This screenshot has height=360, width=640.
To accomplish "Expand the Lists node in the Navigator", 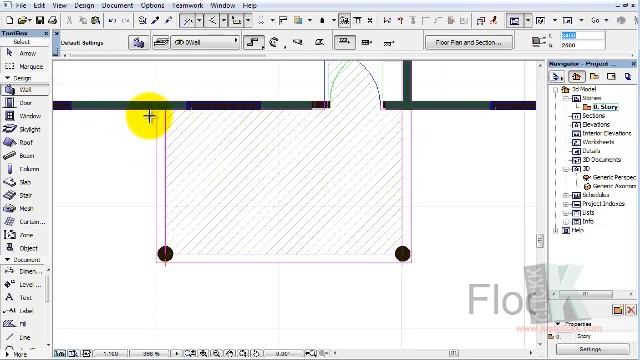I will 566,213.
